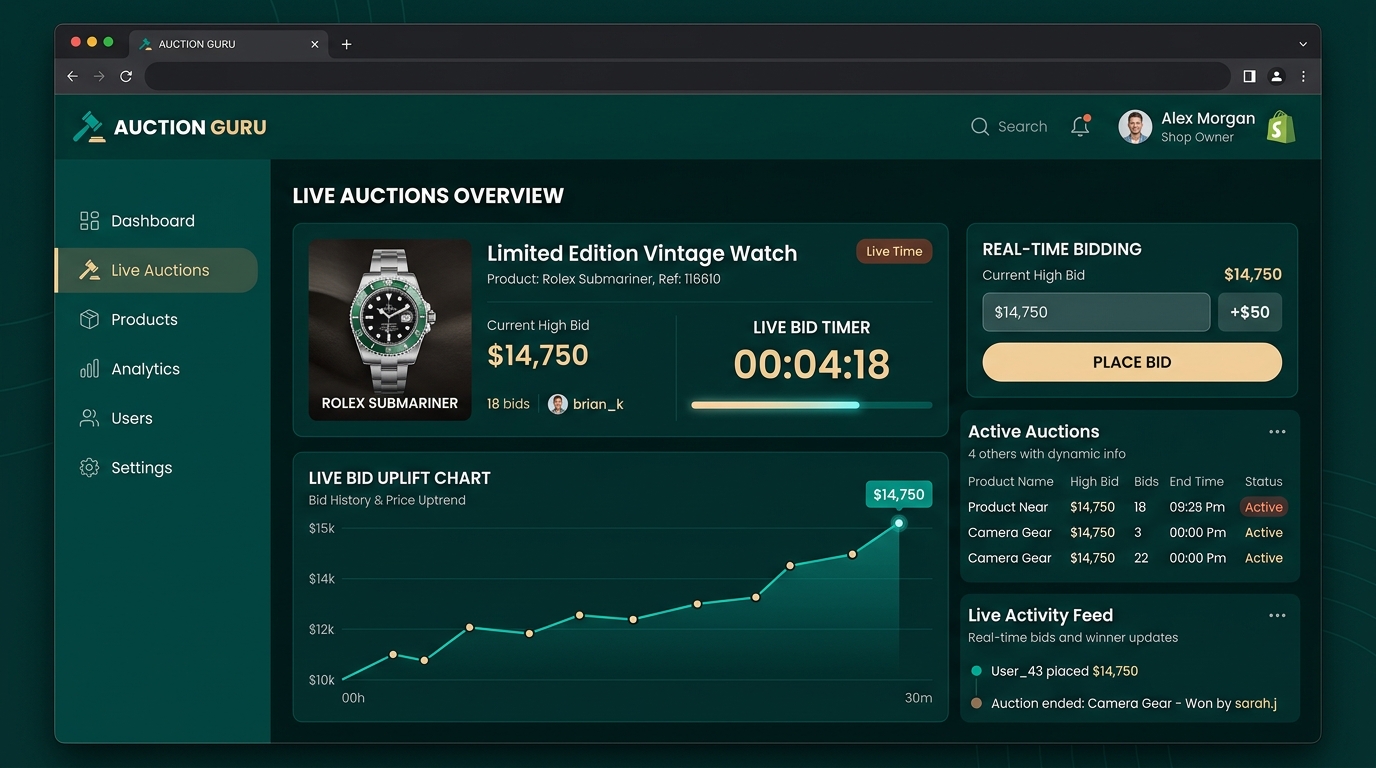Image resolution: width=1376 pixels, height=768 pixels.
Task: Click the Limited Edition Vintage Watch title
Action: point(642,253)
